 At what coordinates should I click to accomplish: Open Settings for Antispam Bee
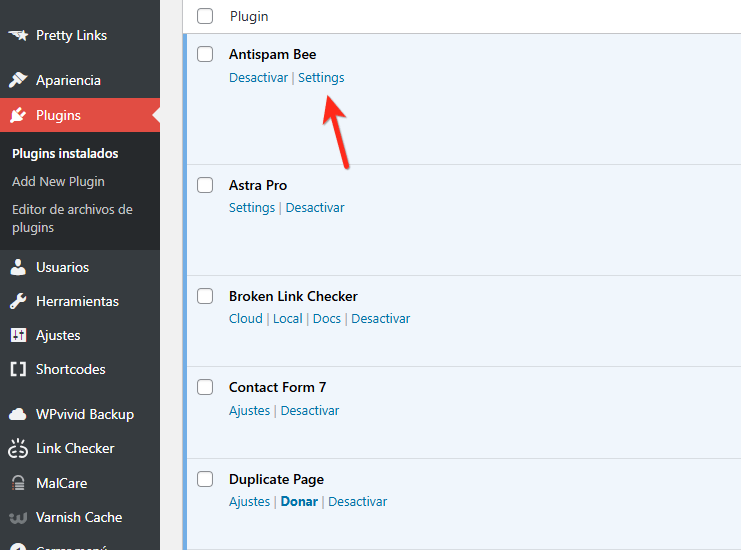pyautogui.click(x=321, y=77)
